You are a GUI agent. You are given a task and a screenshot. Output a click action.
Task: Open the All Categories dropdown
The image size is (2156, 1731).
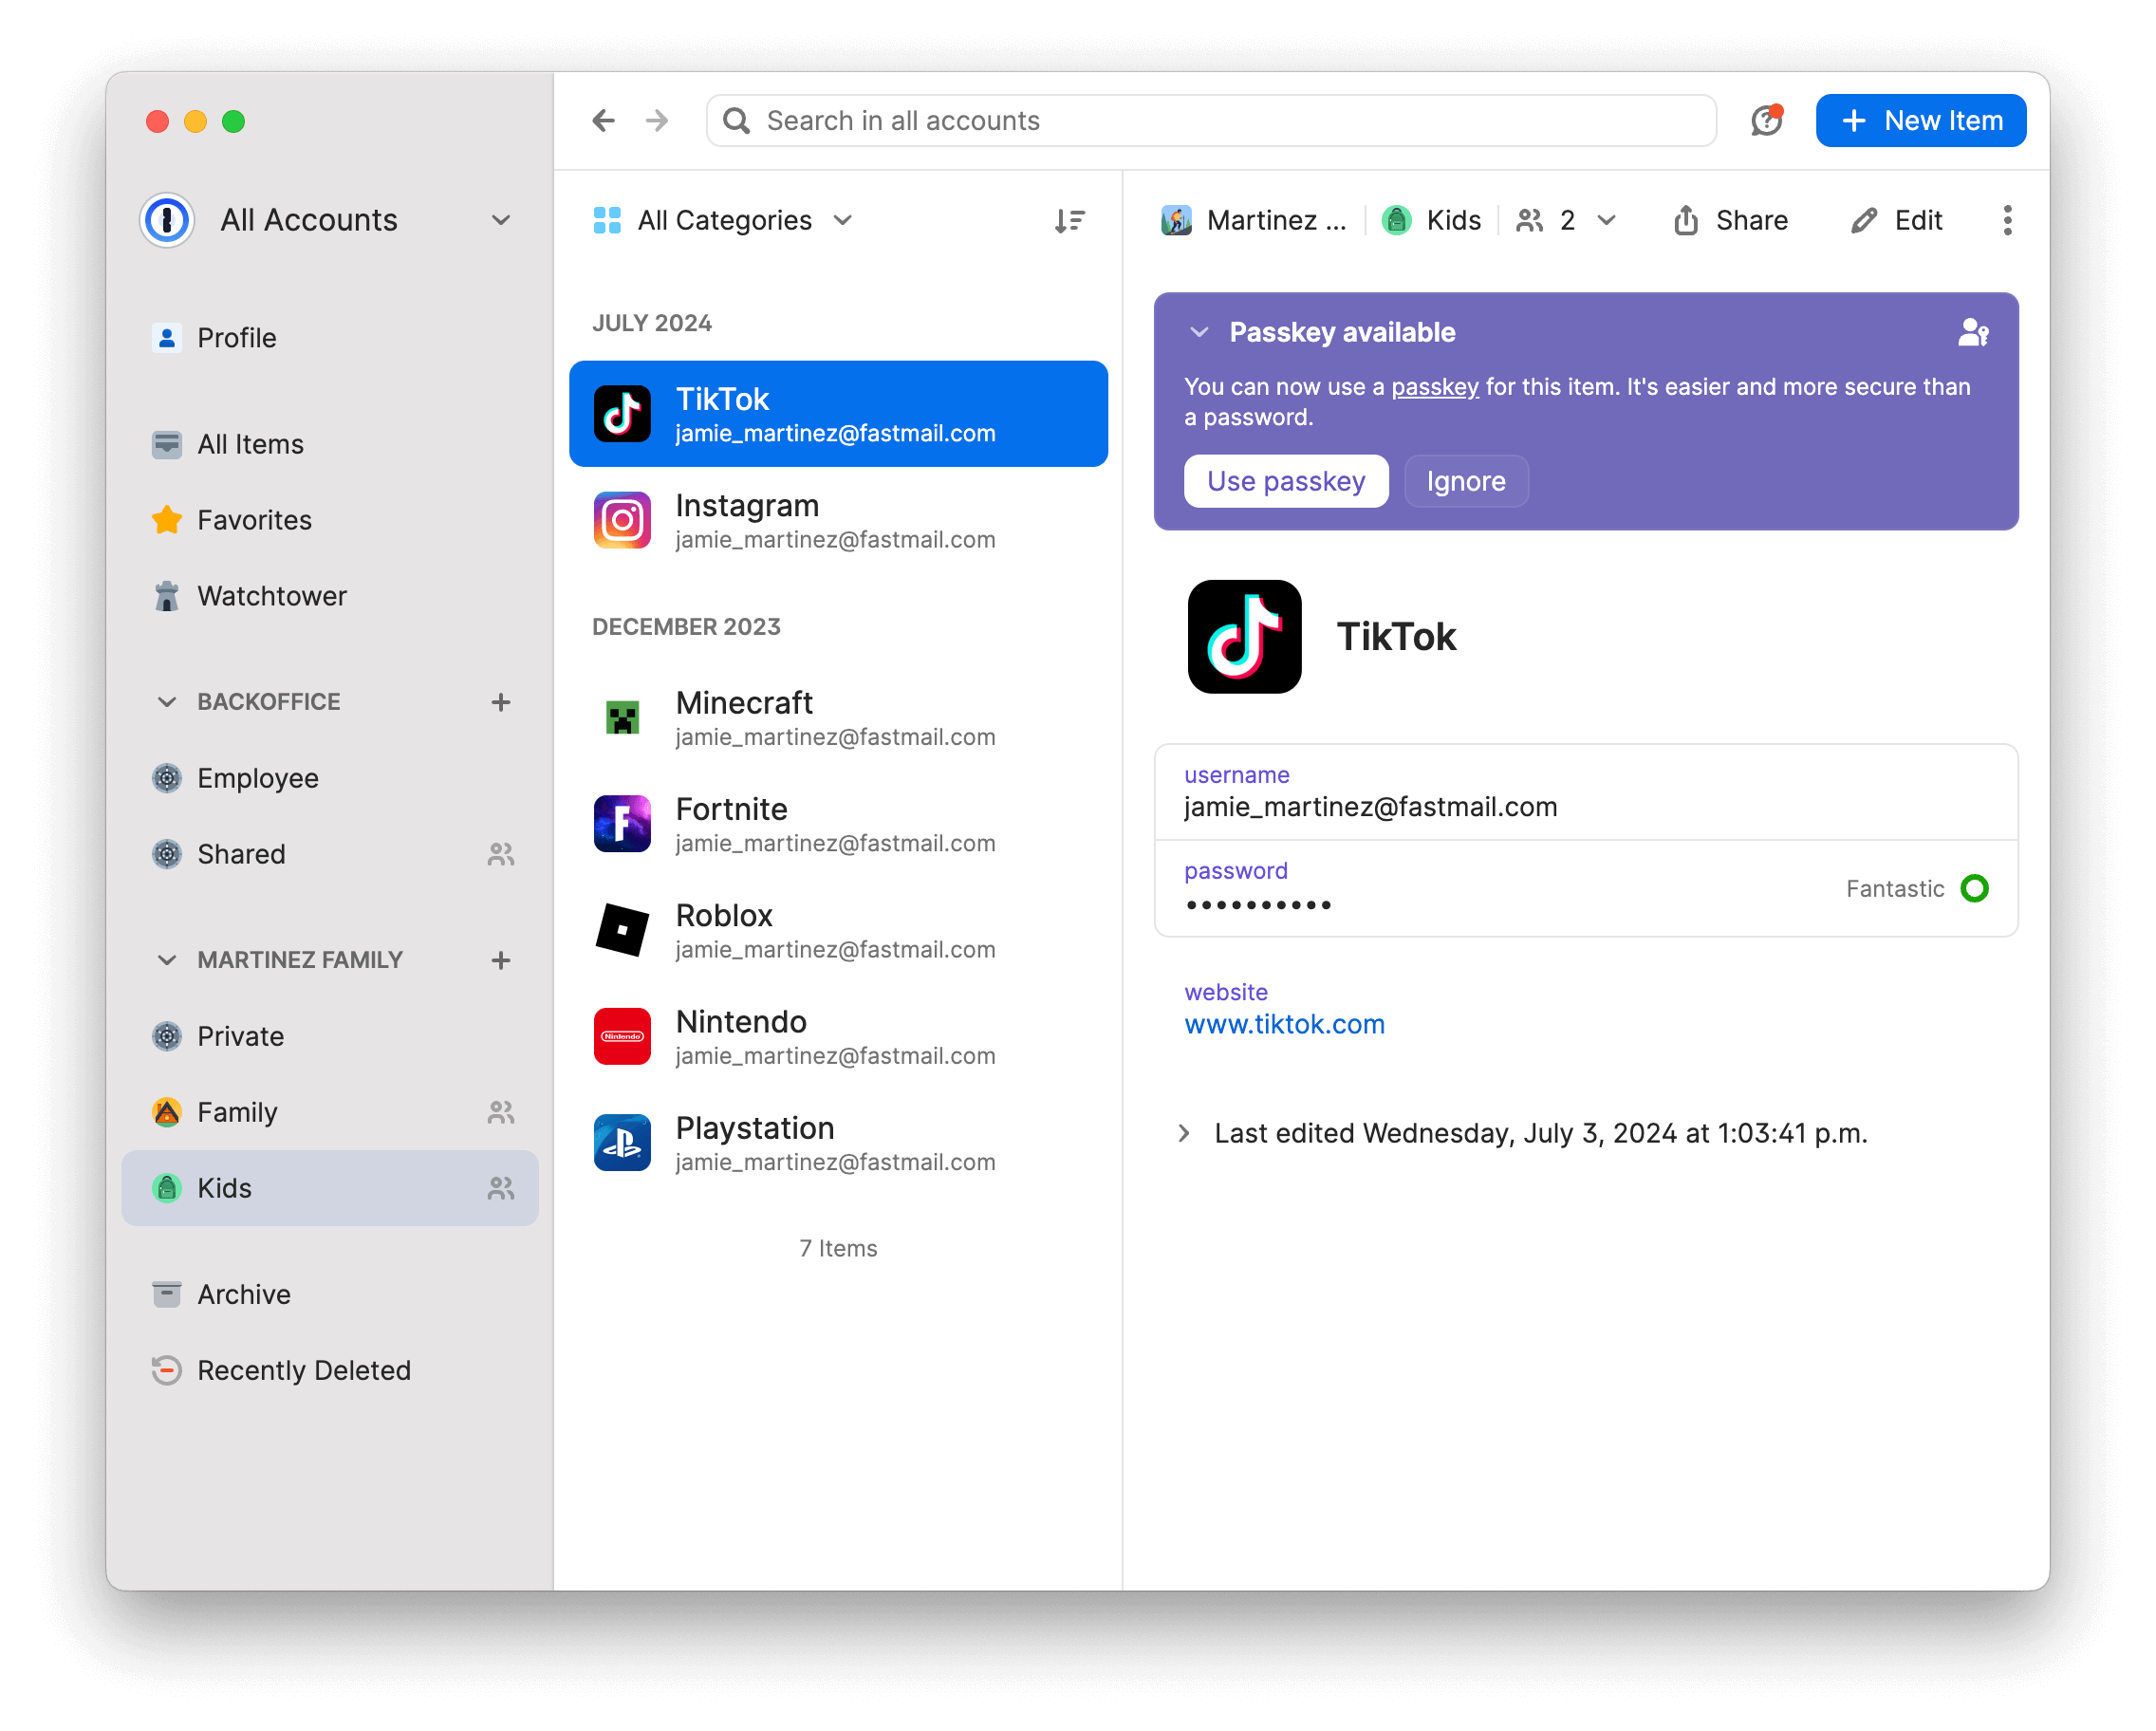coord(722,220)
